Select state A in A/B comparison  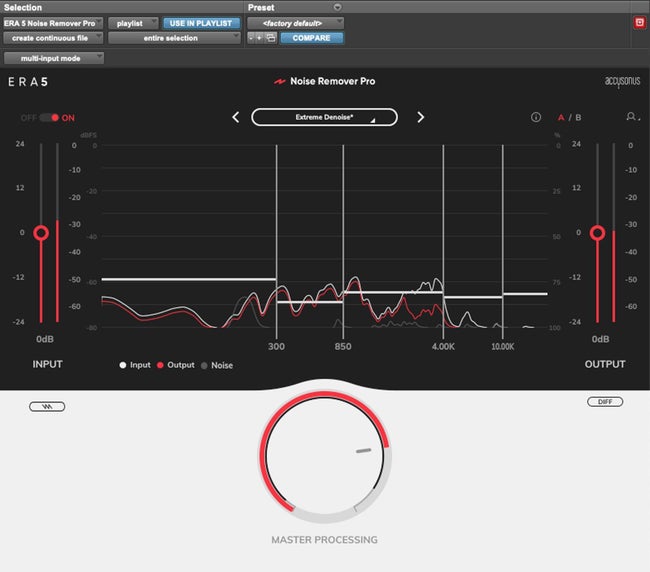(x=561, y=118)
